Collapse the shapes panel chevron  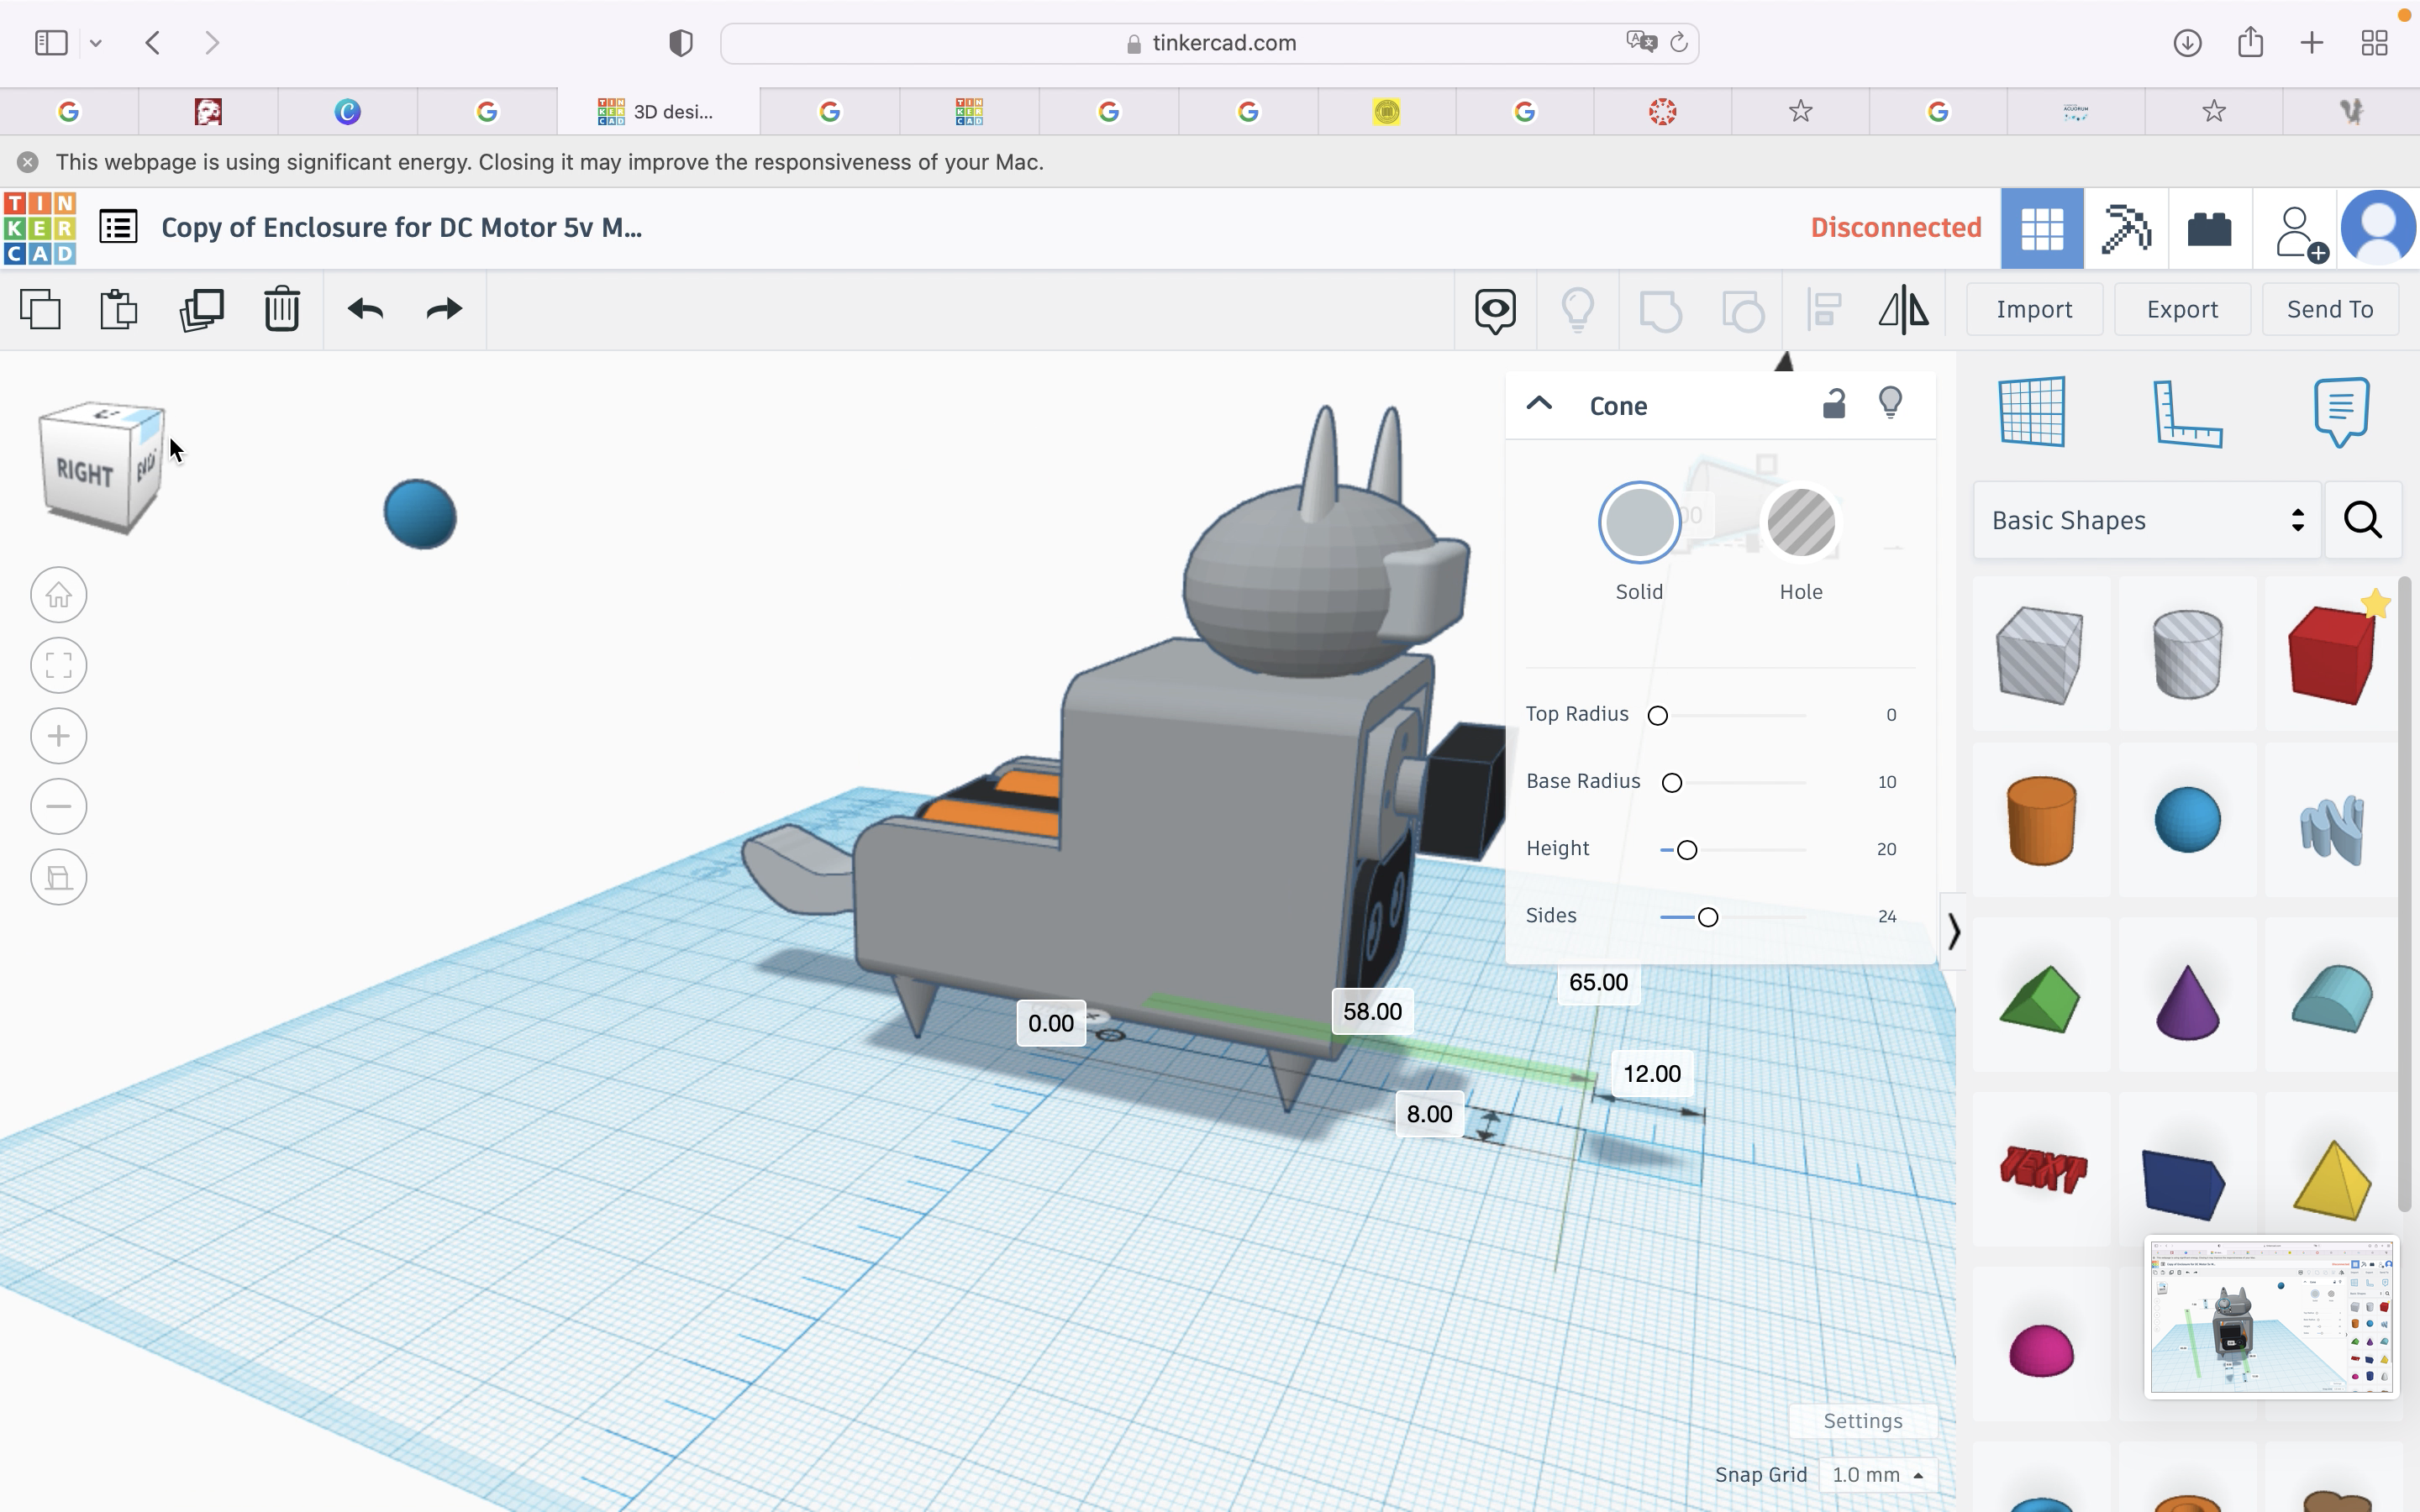pyautogui.click(x=1953, y=932)
